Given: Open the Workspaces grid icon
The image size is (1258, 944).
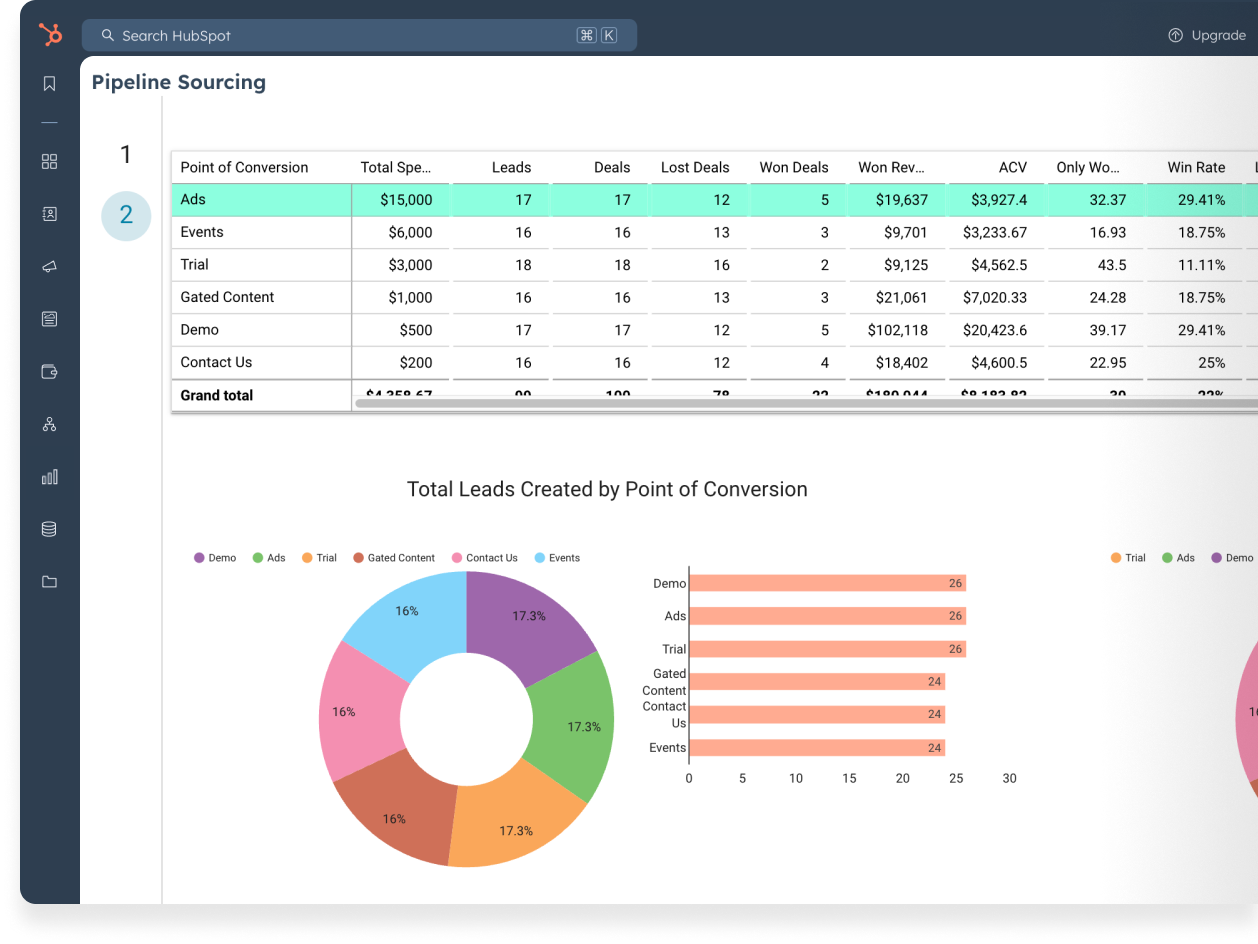Looking at the screenshot, I should [49, 161].
